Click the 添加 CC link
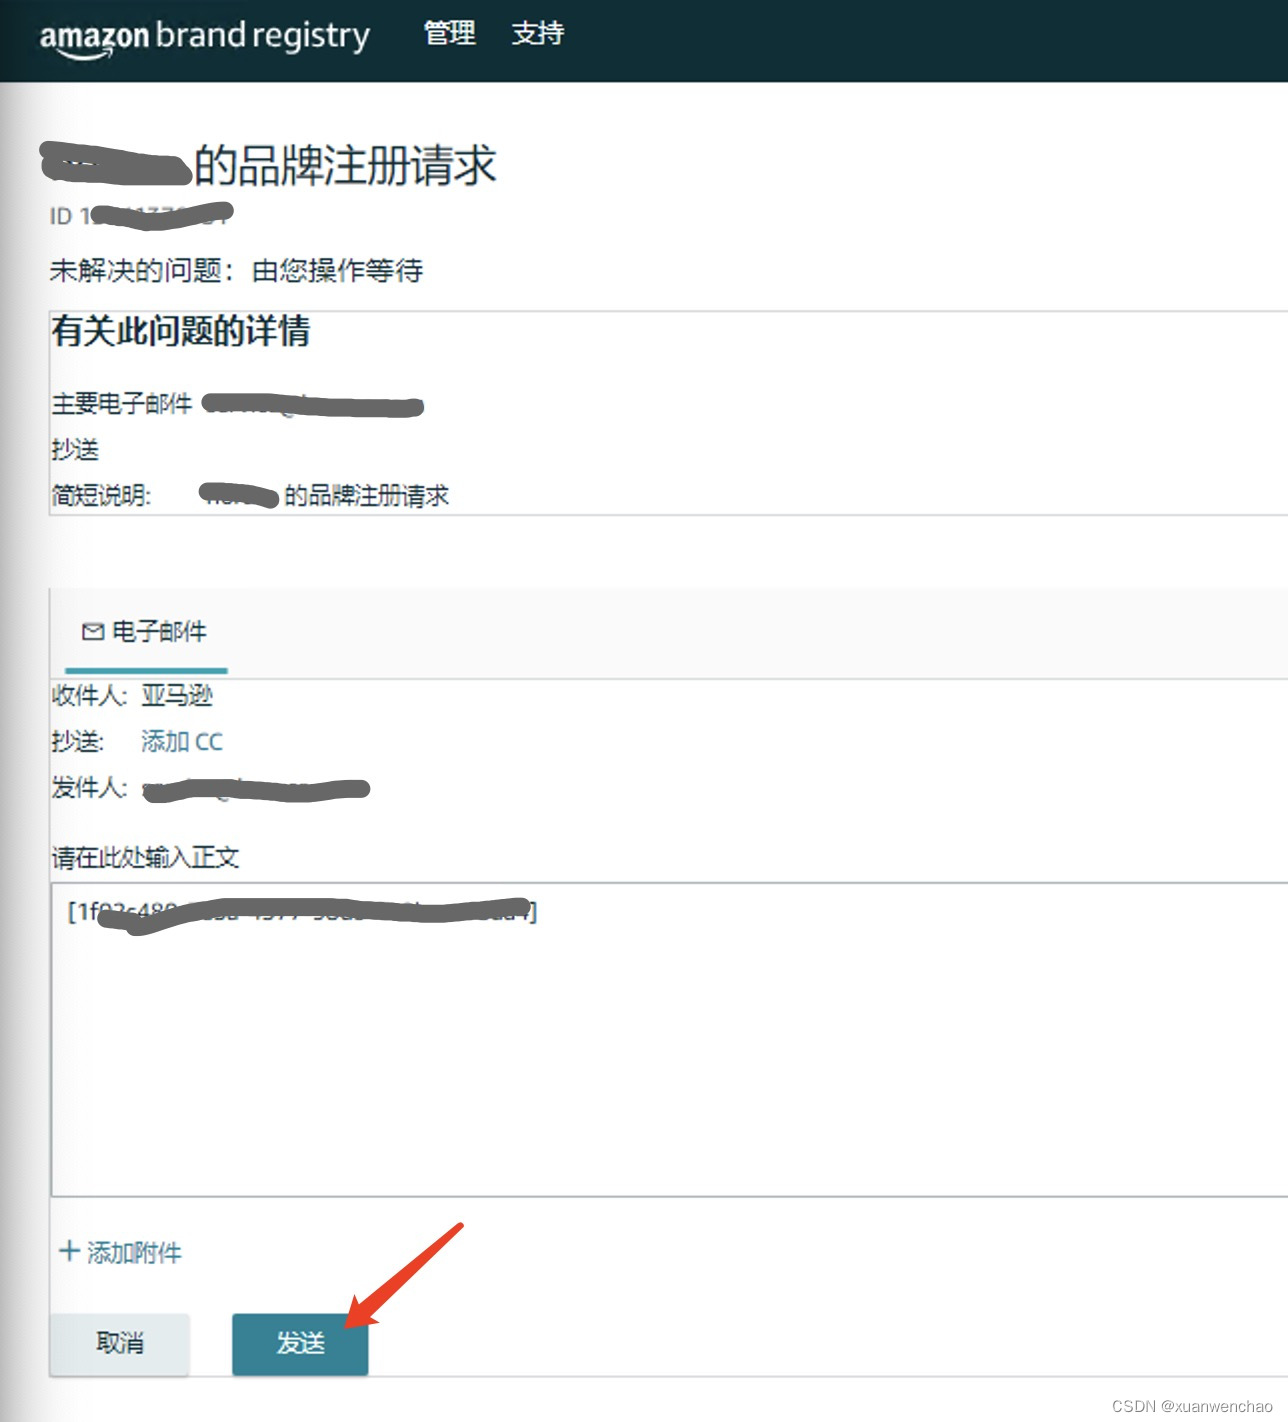 (x=182, y=742)
